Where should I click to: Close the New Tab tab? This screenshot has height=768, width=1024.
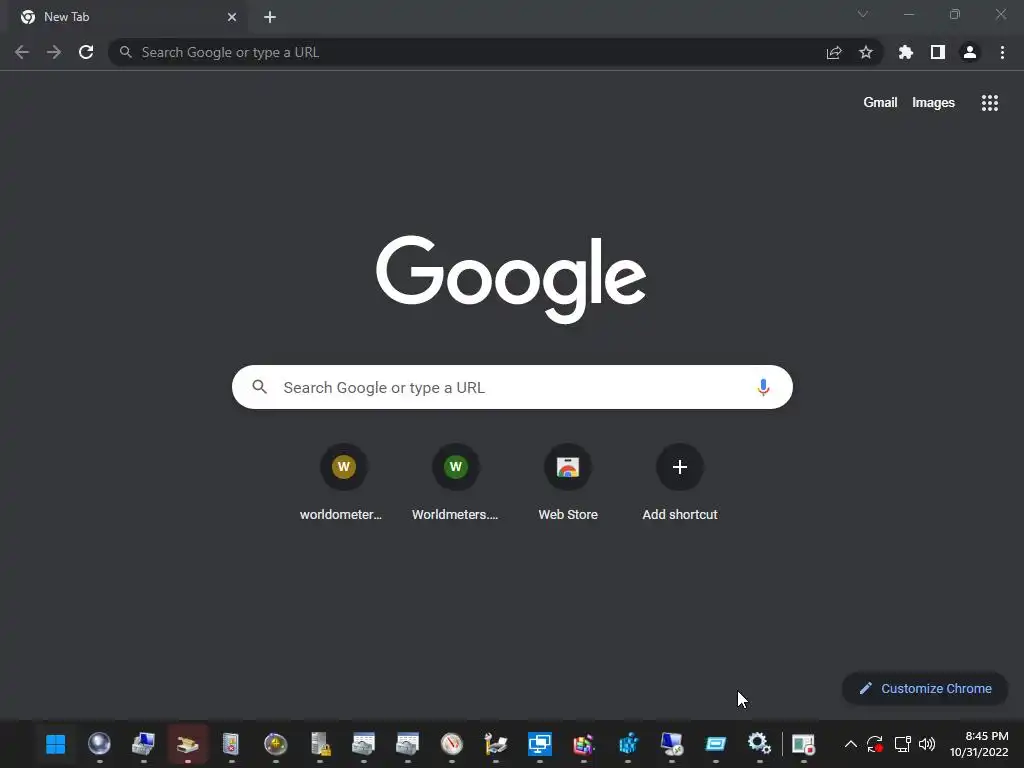[x=232, y=17]
